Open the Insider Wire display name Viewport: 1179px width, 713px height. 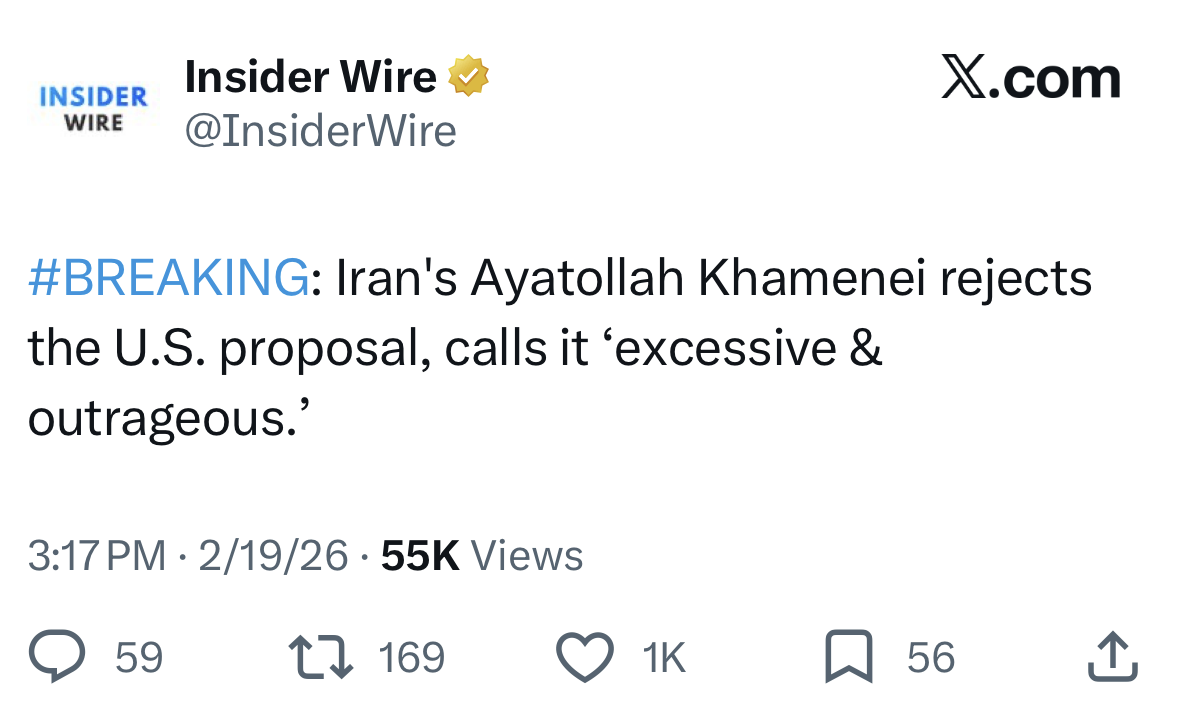311,78
